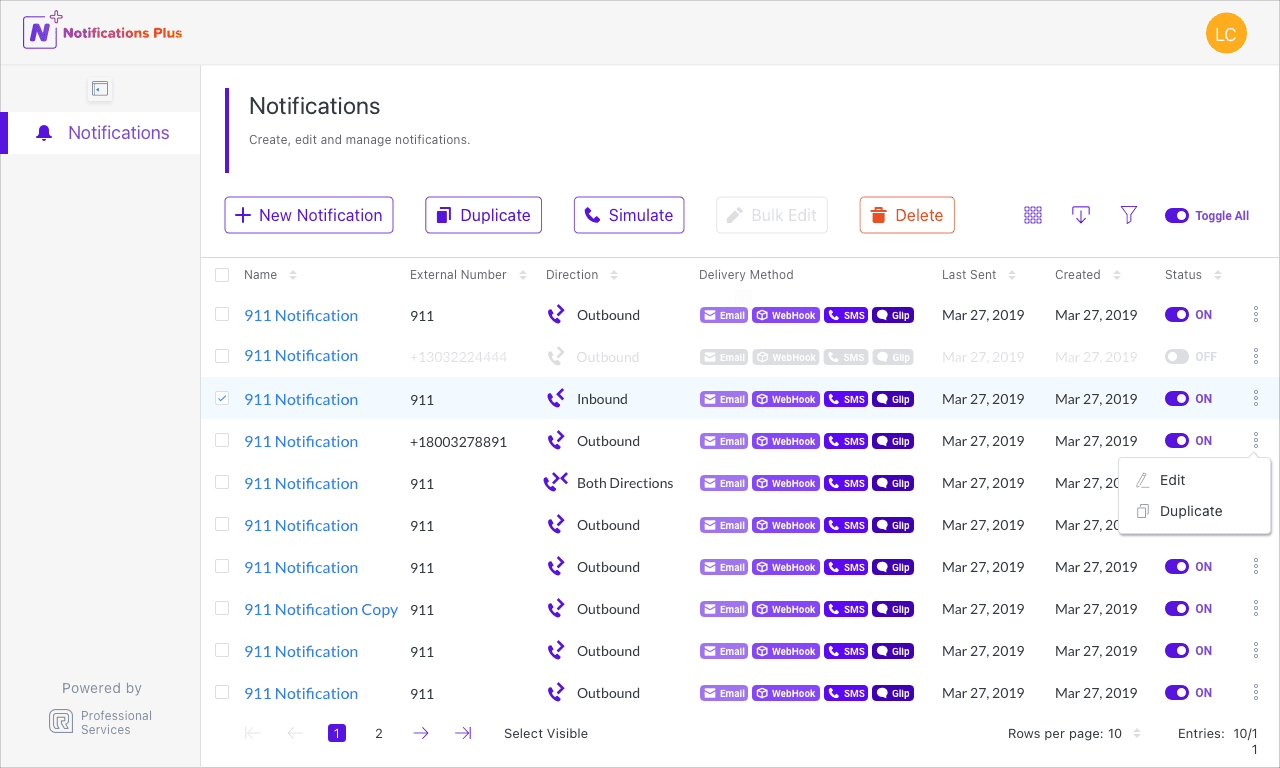Screen dimensions: 1280x768
Task: Enable the OFF status toggle for +13032224444
Action: 1177,357
